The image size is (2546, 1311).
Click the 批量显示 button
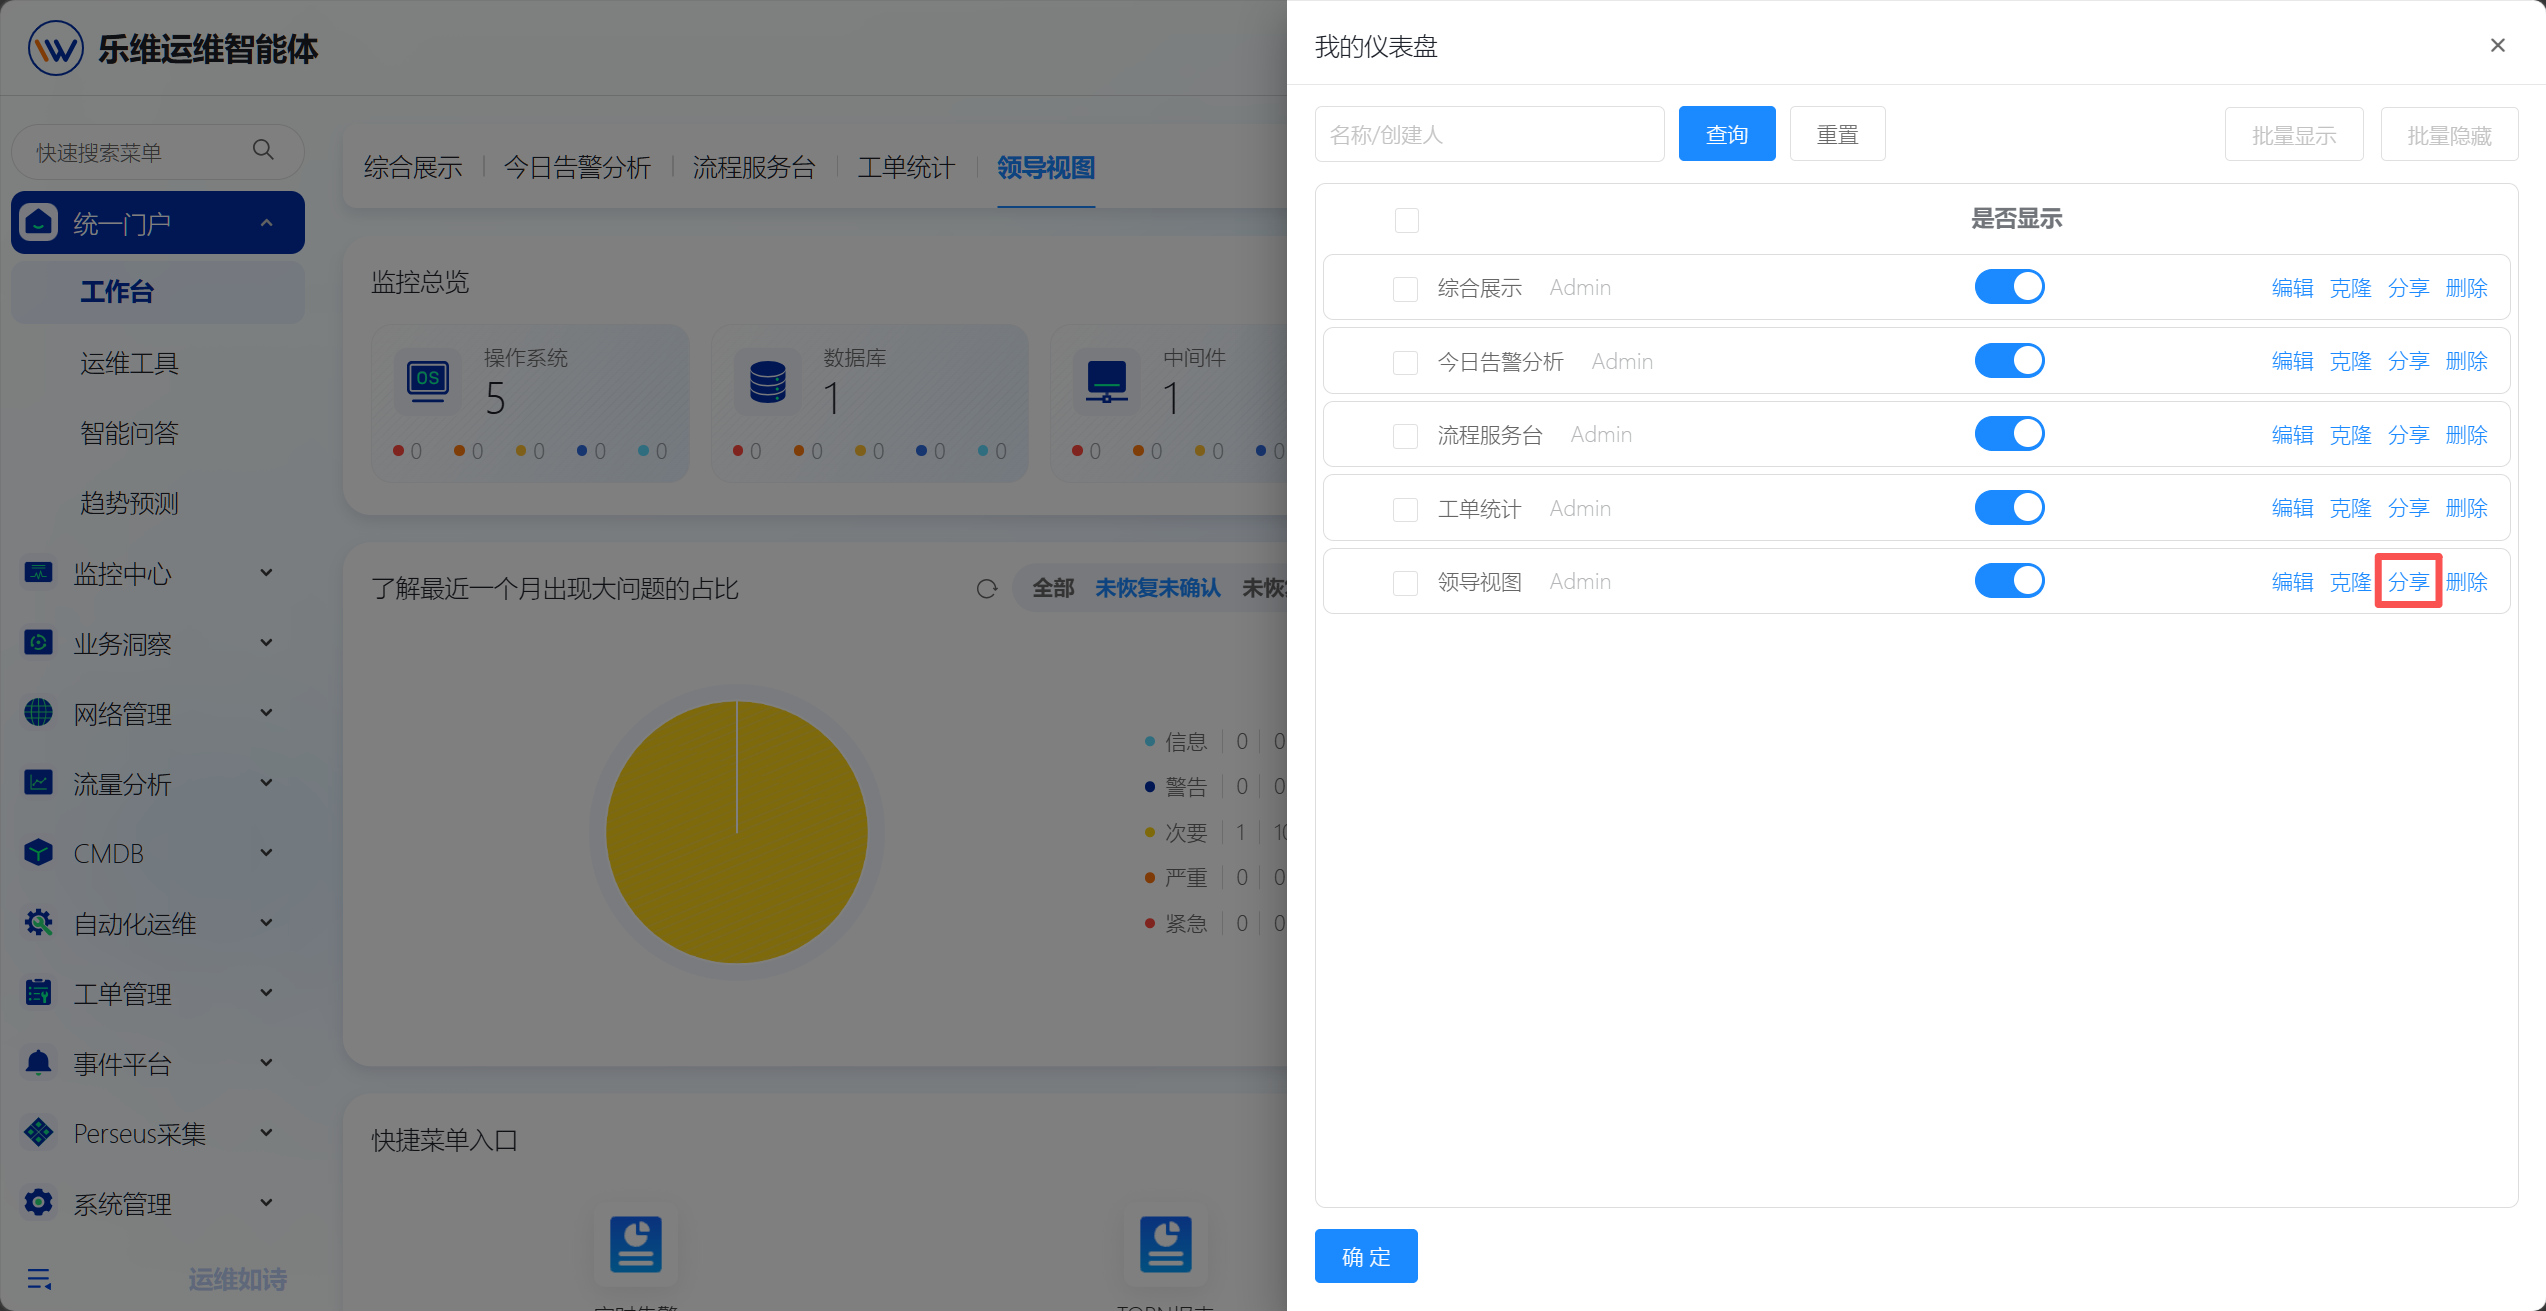click(2294, 134)
